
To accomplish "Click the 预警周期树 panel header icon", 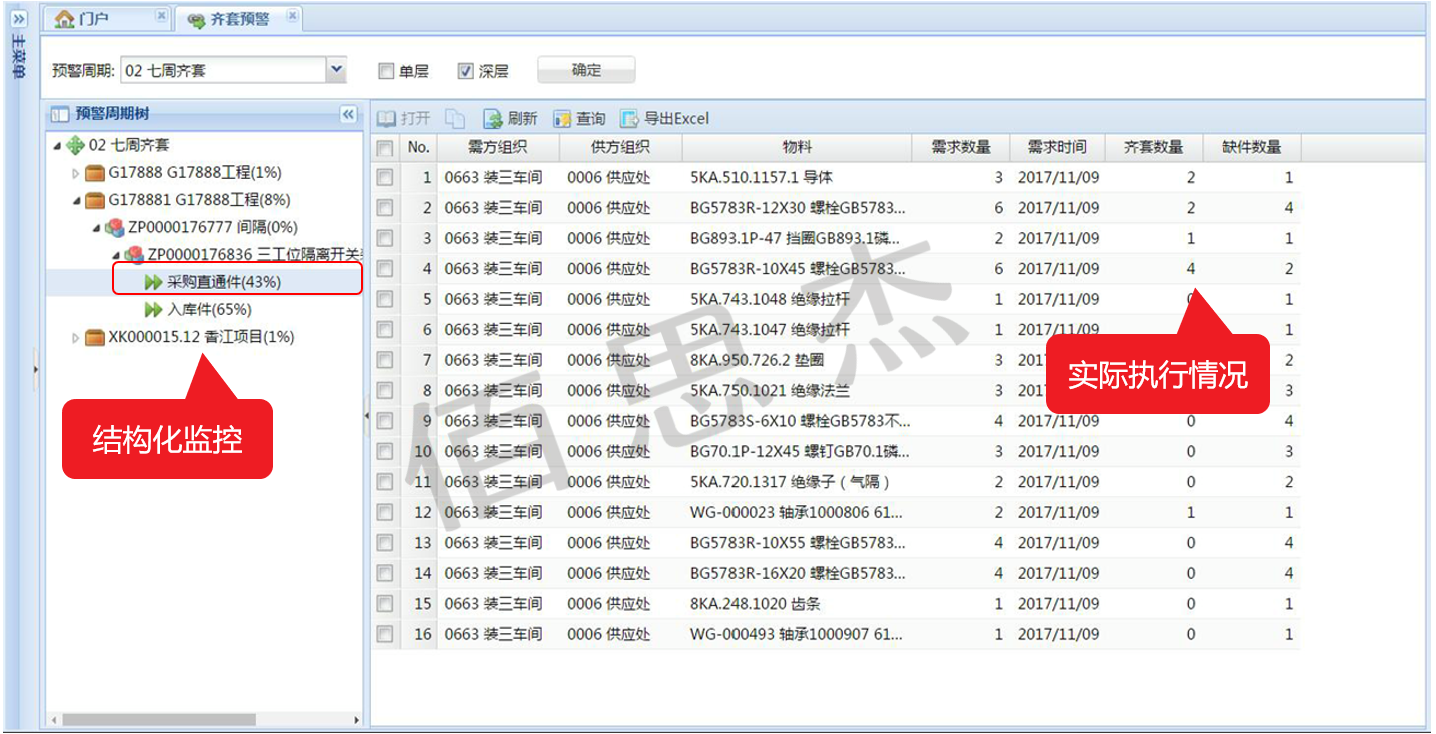I will tap(60, 115).
